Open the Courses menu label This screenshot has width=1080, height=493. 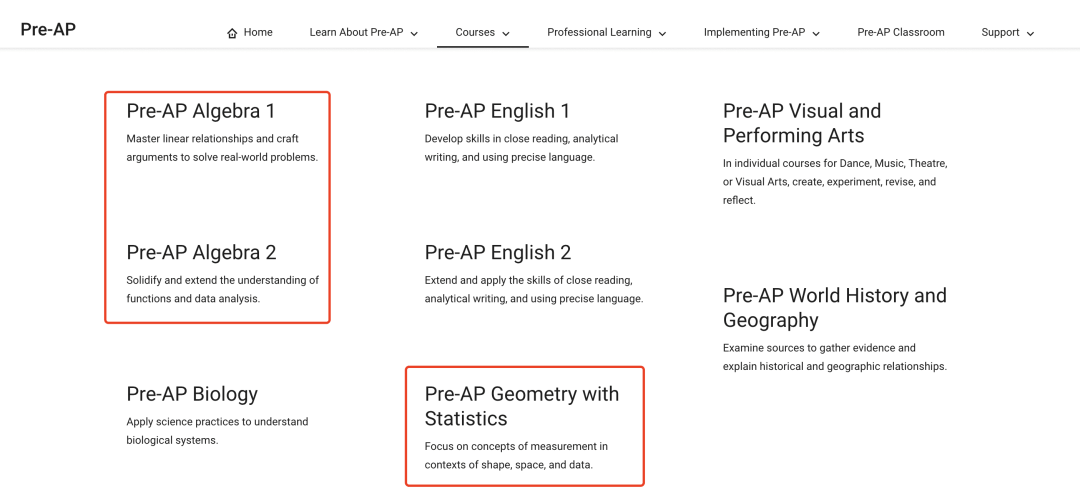475,32
